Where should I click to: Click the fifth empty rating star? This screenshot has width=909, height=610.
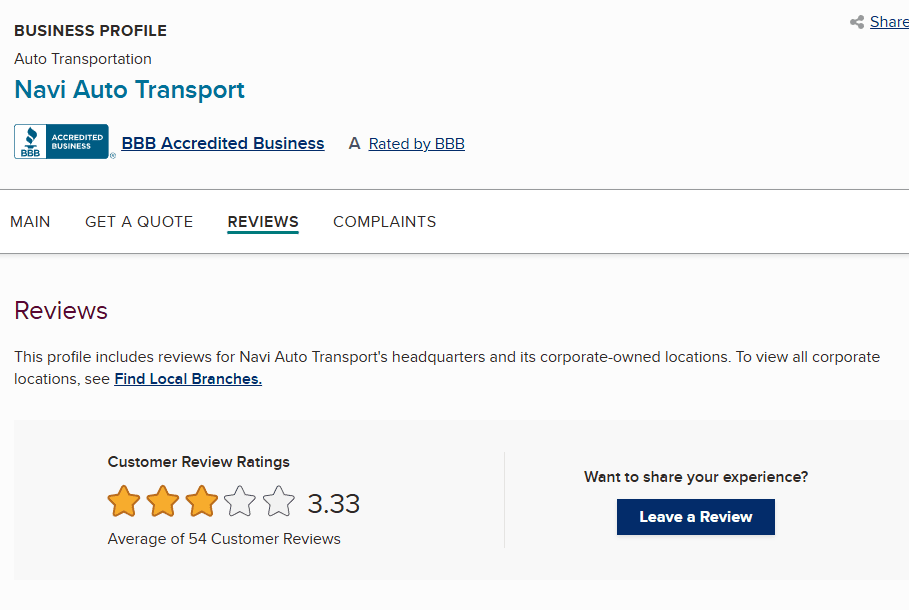(x=279, y=502)
